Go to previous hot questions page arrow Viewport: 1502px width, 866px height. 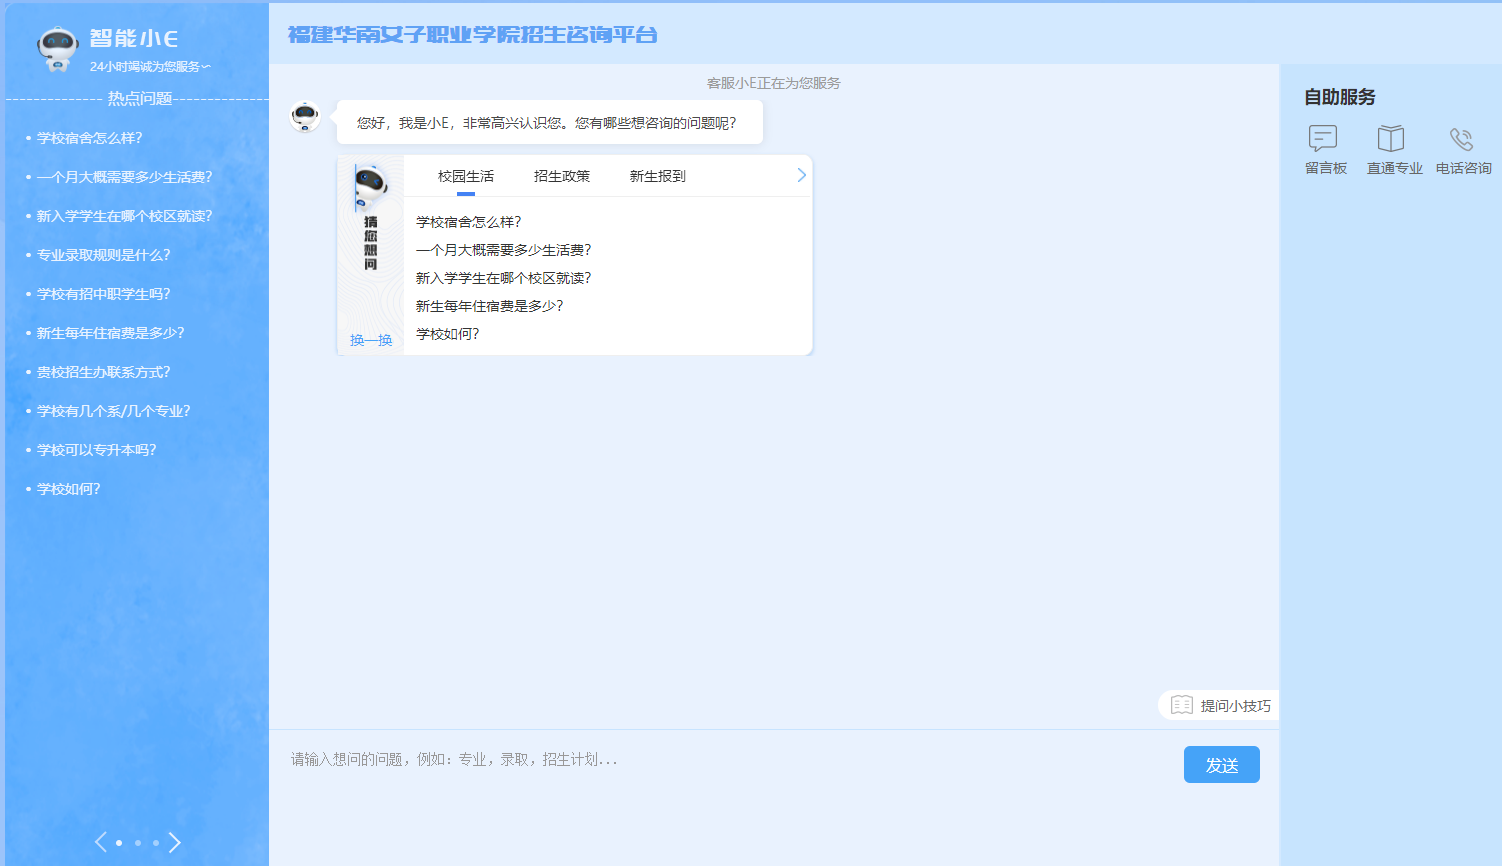tap(100, 842)
